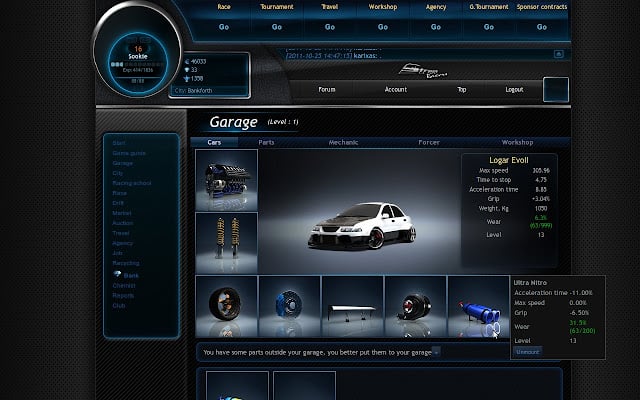Open Reports from the sidebar
The image size is (640, 400).
(123, 296)
